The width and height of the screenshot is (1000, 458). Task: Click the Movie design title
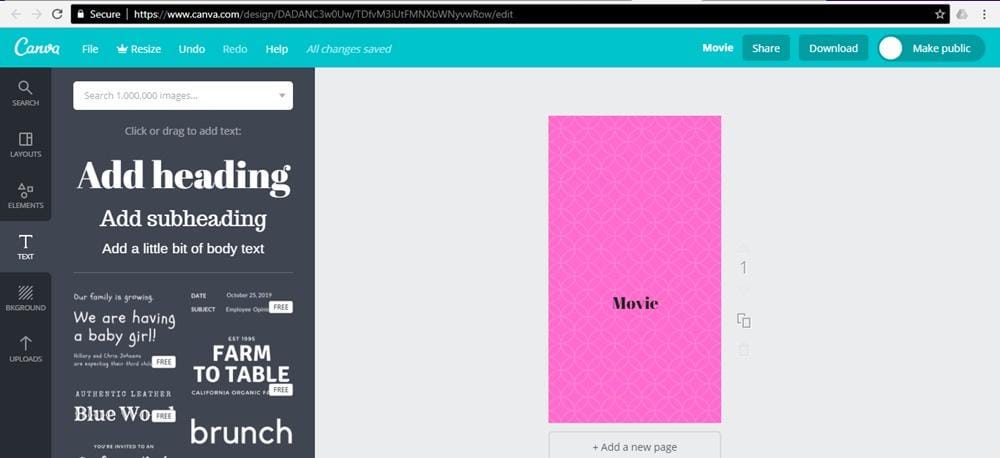pyautogui.click(x=717, y=48)
